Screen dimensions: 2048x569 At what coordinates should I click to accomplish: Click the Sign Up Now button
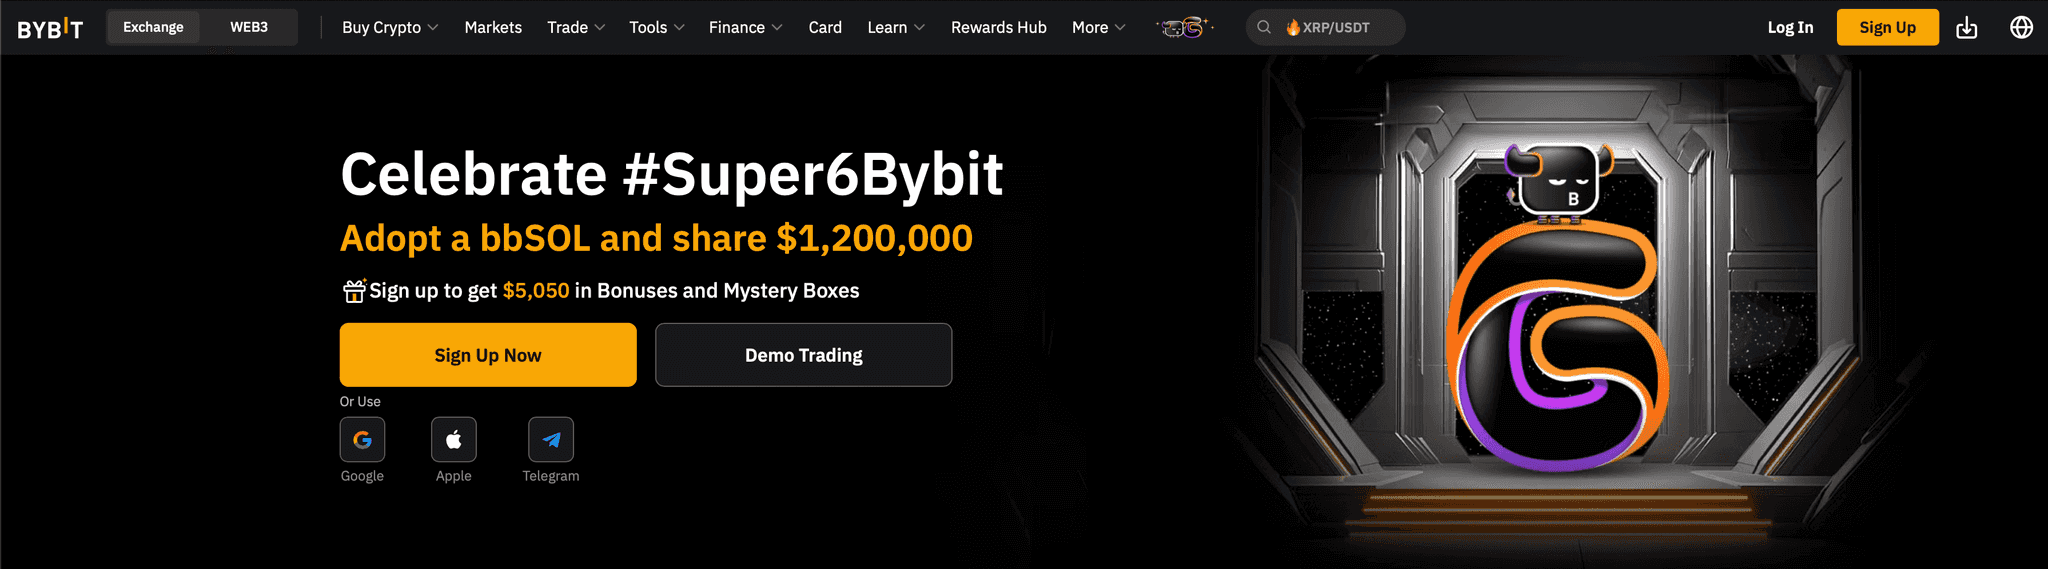coord(488,355)
